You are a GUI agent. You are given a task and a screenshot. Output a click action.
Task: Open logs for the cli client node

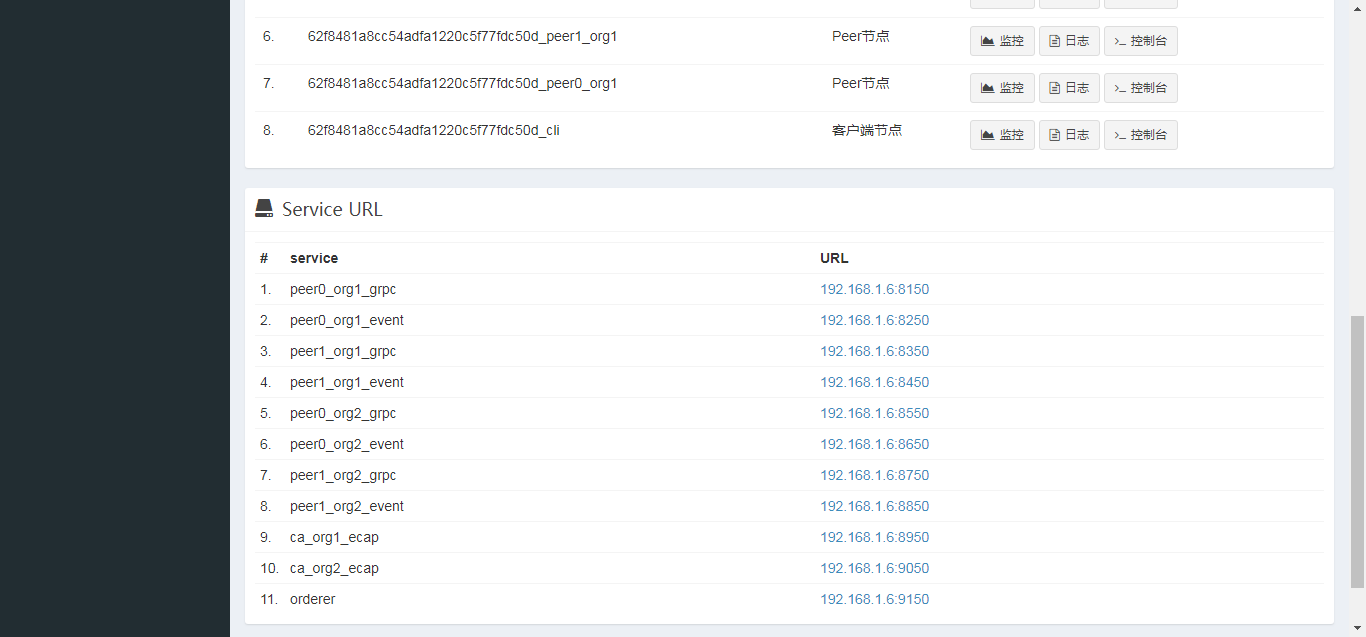[1069, 135]
